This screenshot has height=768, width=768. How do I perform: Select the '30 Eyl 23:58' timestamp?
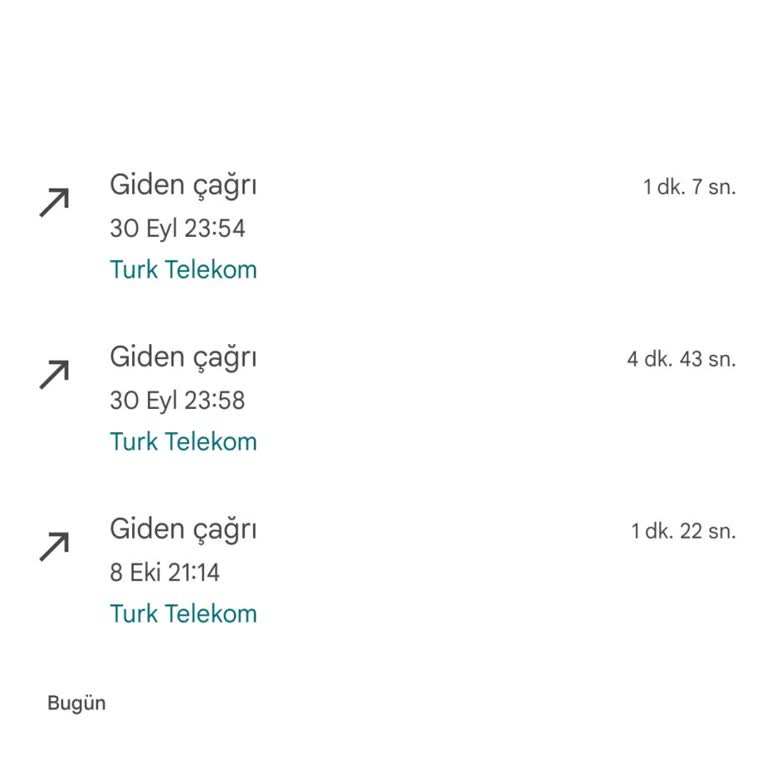177,401
